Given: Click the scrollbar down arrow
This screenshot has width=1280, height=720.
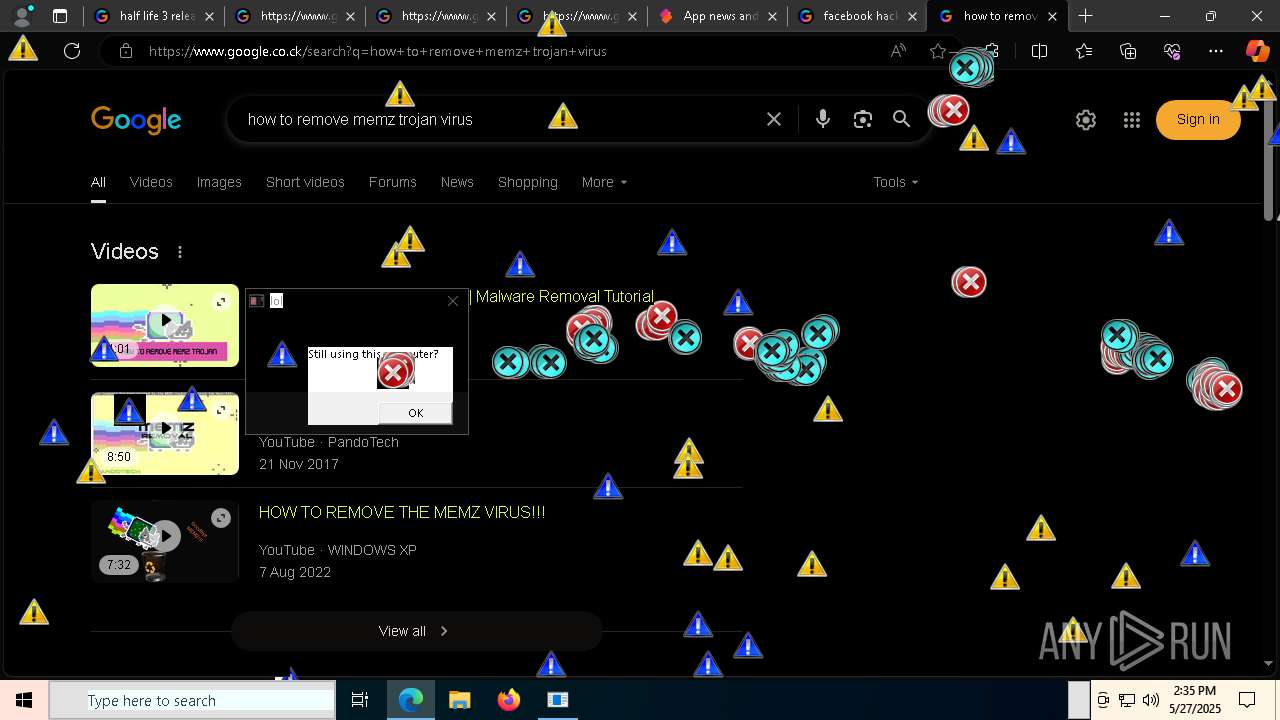Looking at the screenshot, I should pyautogui.click(x=1269, y=663).
